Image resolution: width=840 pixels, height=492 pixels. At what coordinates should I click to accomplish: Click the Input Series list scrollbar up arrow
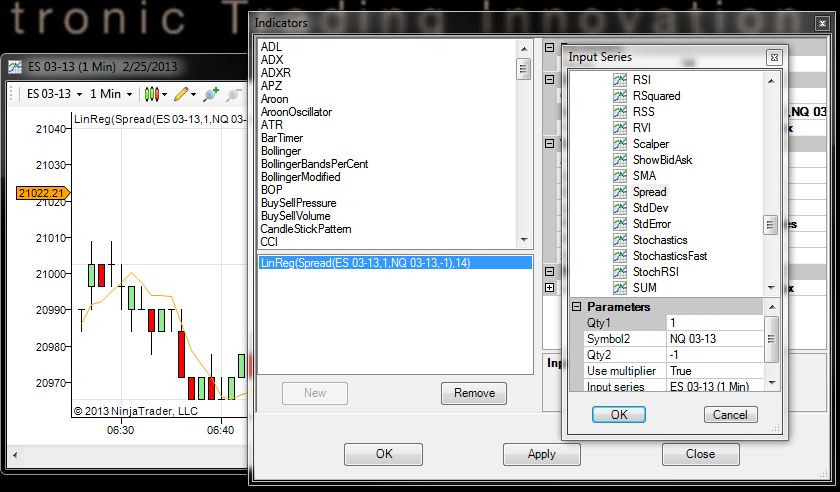tap(771, 81)
